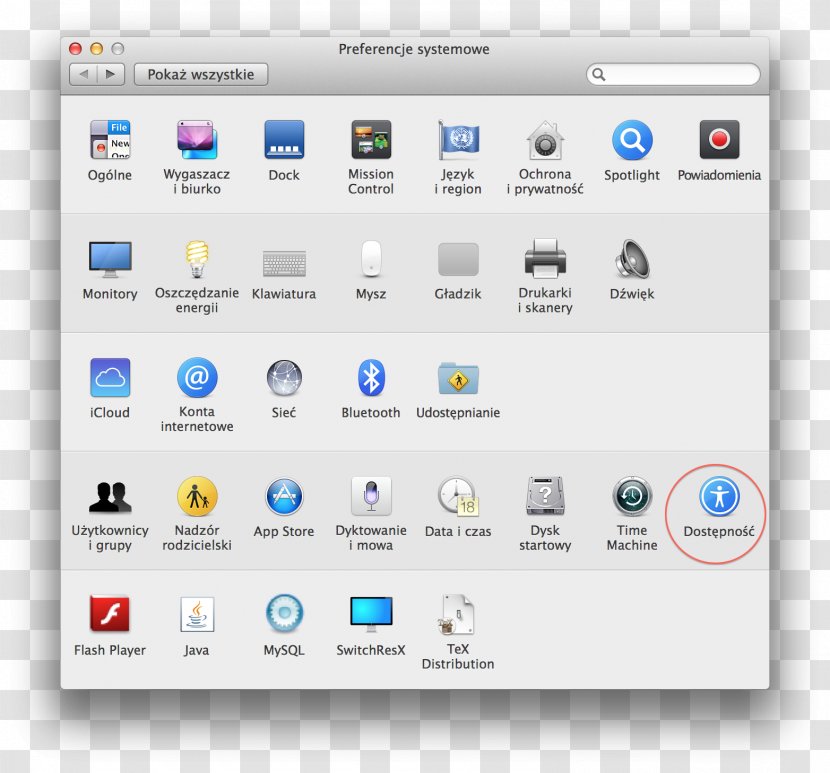Go forward with the right arrow button
Viewport: 830px width, 773px height.
coord(111,74)
